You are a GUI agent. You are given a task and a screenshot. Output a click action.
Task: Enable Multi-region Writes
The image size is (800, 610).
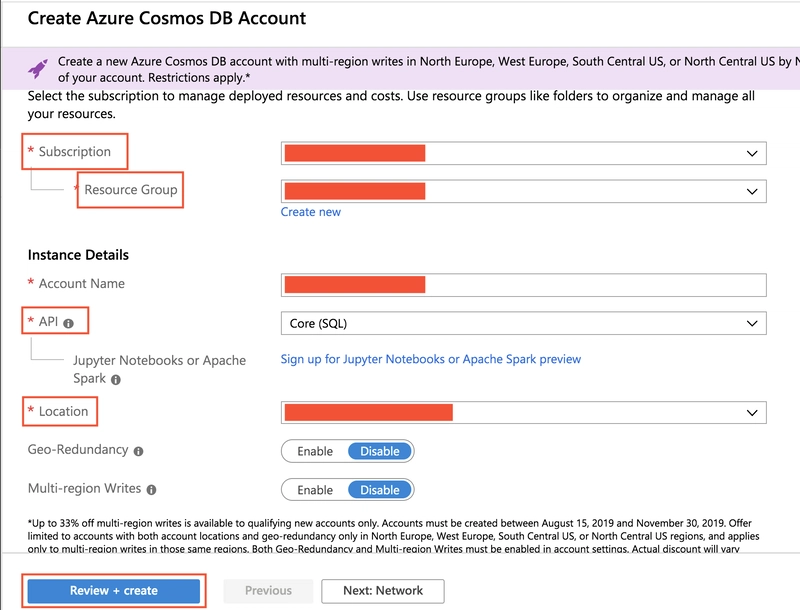point(315,490)
